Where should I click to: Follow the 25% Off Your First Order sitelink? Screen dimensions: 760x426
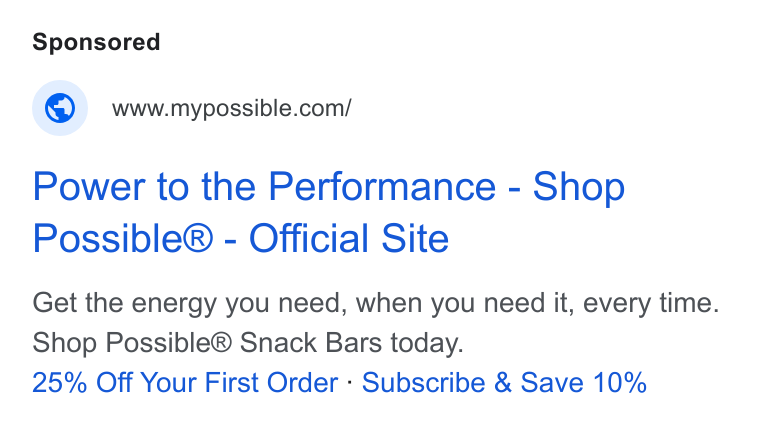click(x=185, y=382)
